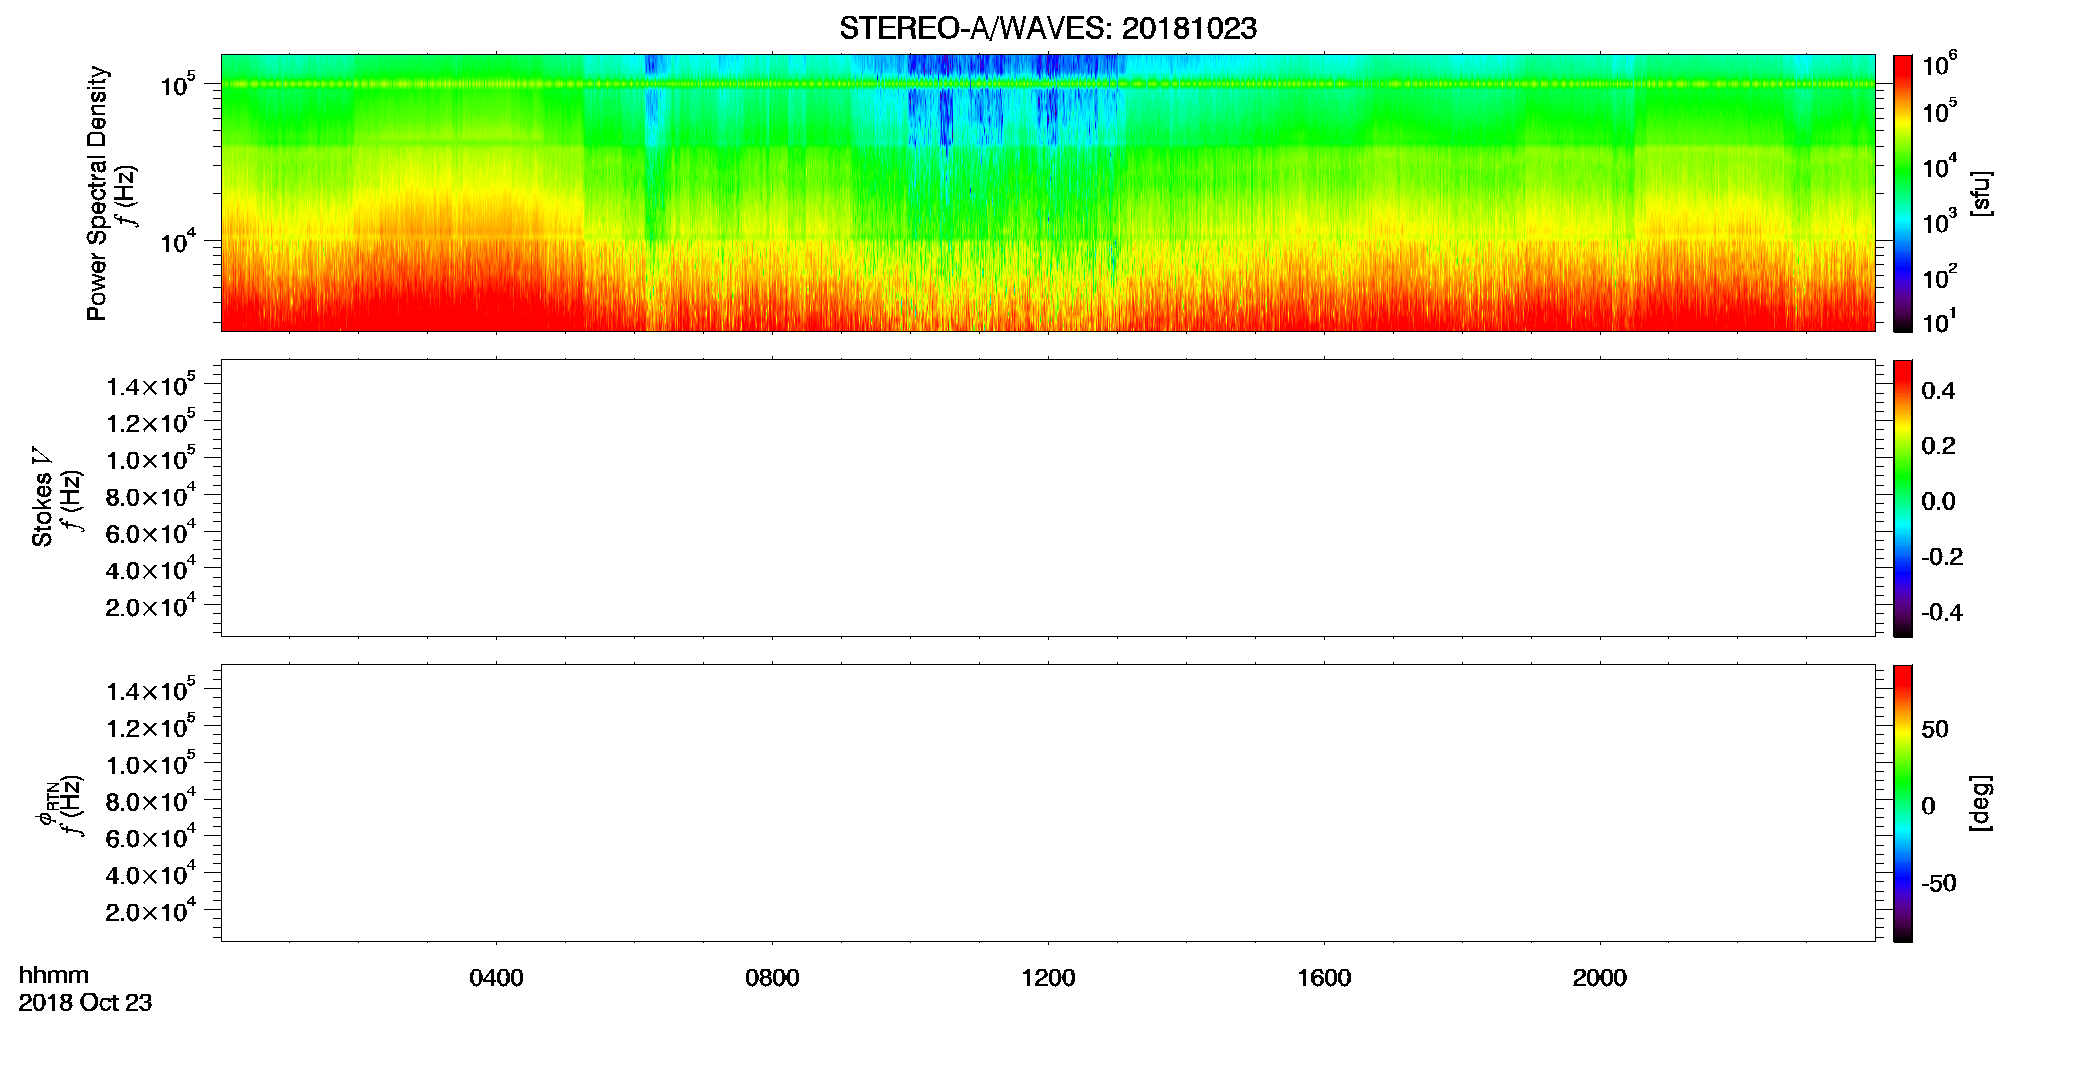2096x1080 pixels.
Task: Click the Stokes V axis title
Action: click(x=43, y=497)
